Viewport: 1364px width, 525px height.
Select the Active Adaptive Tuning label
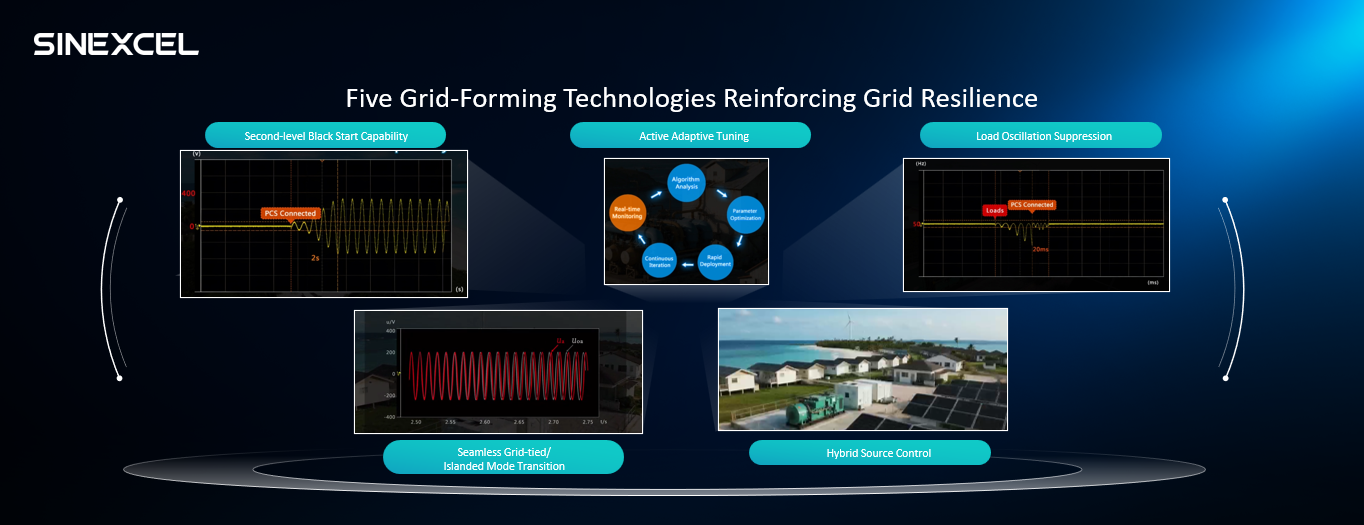690,136
